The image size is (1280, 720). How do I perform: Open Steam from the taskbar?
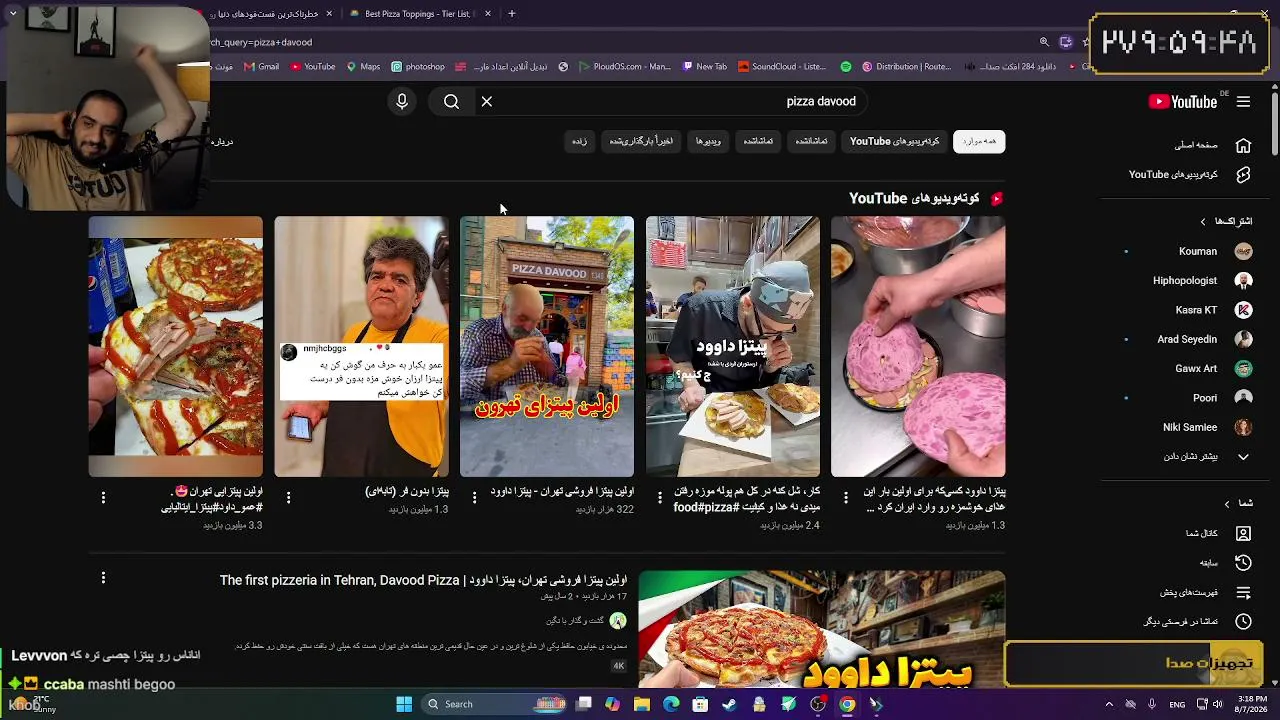pos(730,704)
